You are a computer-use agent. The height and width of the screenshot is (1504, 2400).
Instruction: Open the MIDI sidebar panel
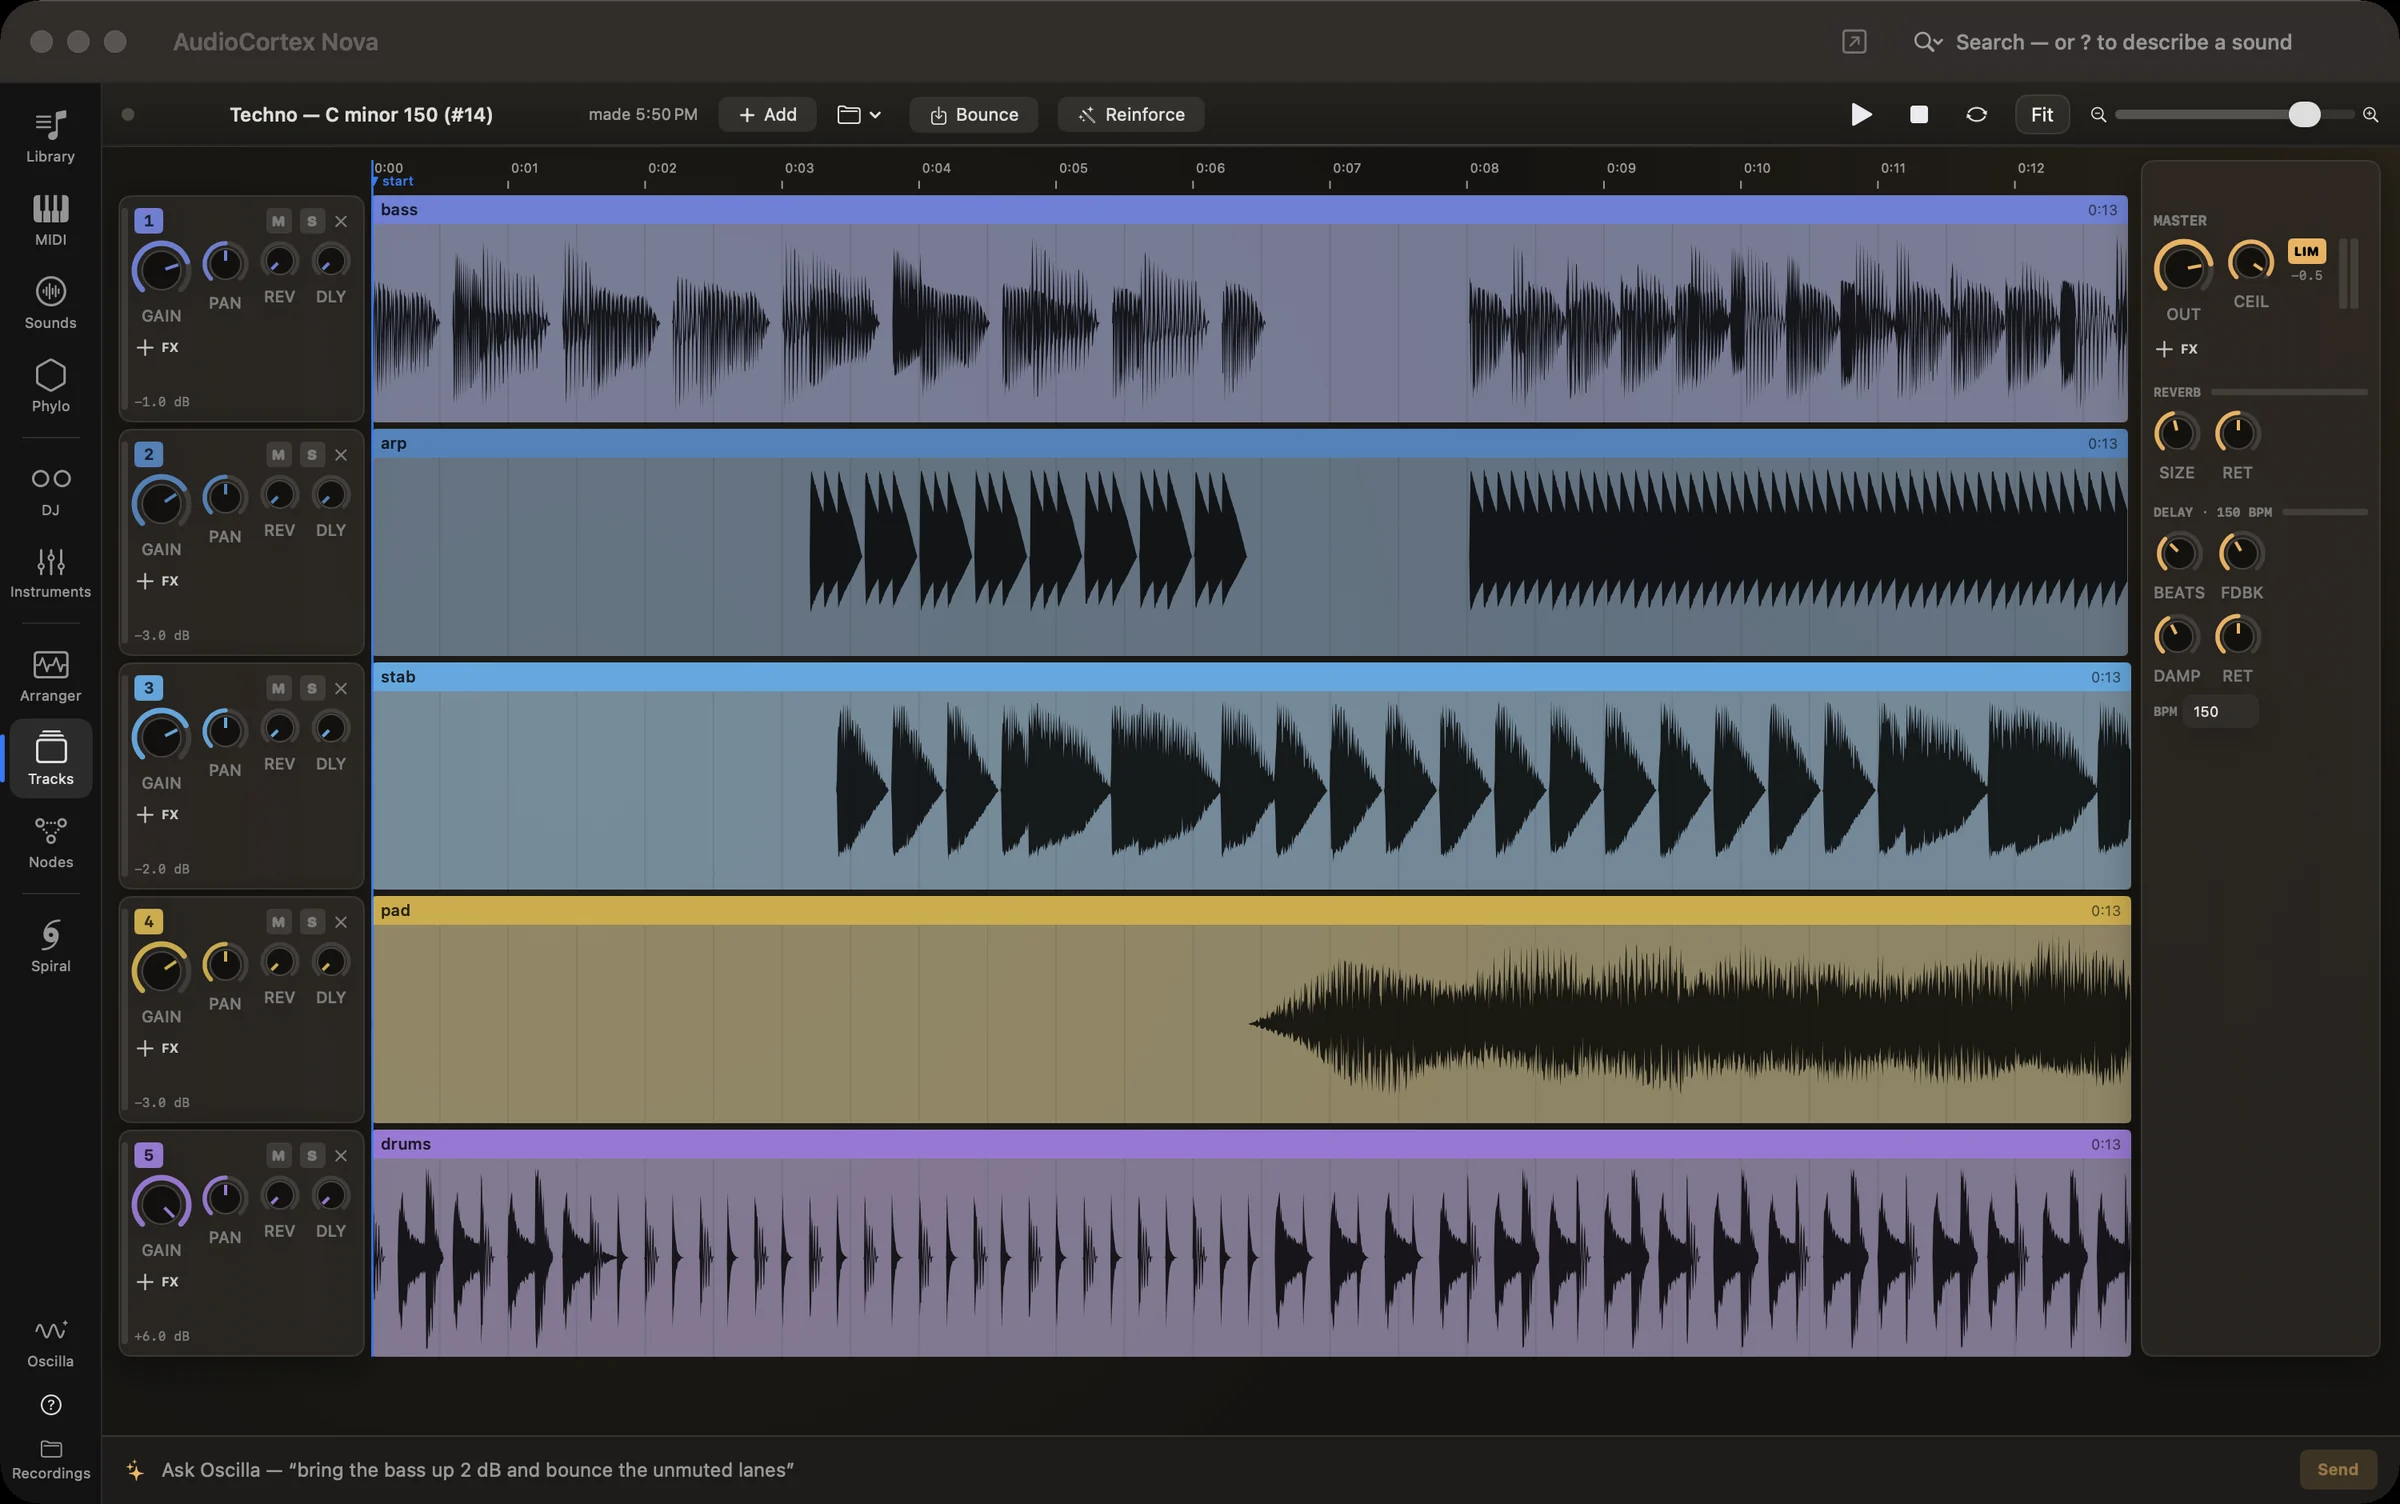(50, 219)
